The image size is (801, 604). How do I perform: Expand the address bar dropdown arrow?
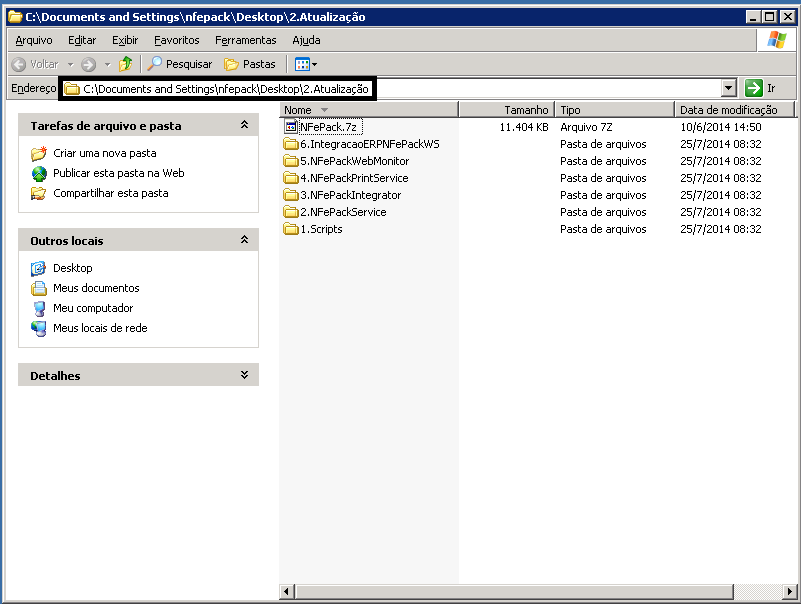click(x=728, y=88)
